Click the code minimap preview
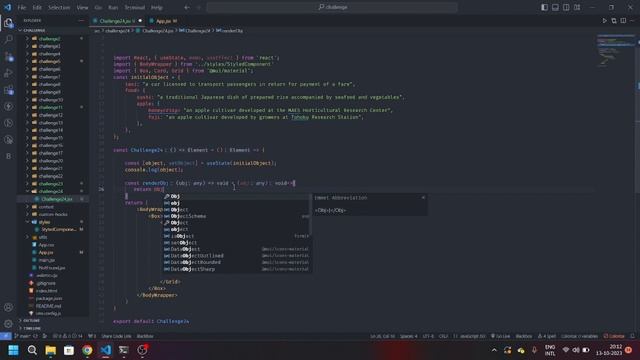The height and width of the screenshot is (360, 640). (x=616, y=50)
